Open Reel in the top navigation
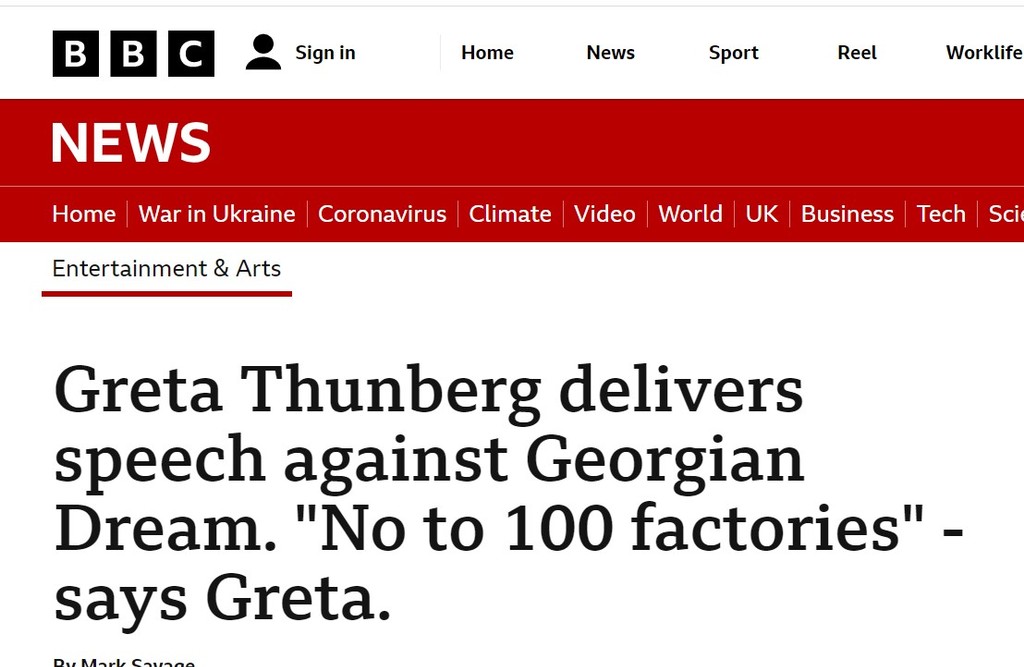1024x667 pixels. (857, 52)
